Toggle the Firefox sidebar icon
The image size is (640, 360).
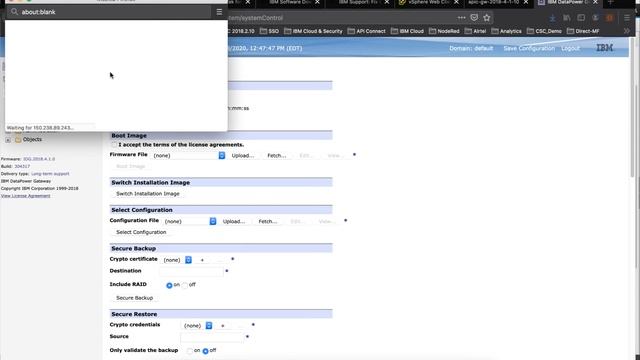[581, 18]
